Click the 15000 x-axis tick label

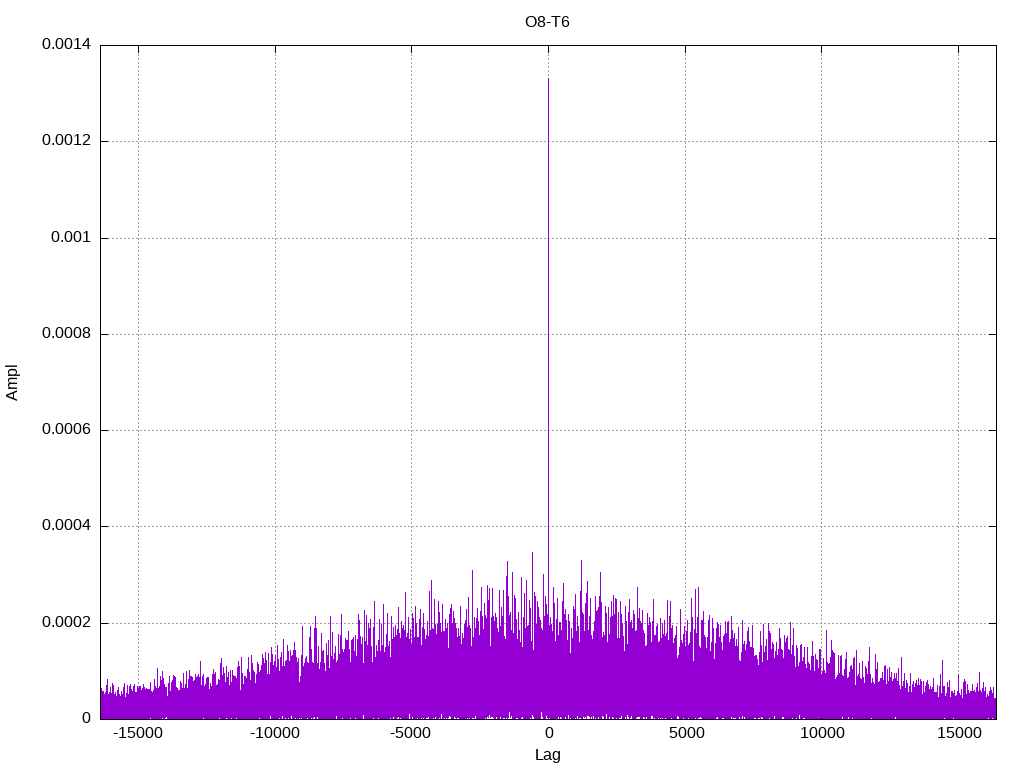(x=958, y=733)
